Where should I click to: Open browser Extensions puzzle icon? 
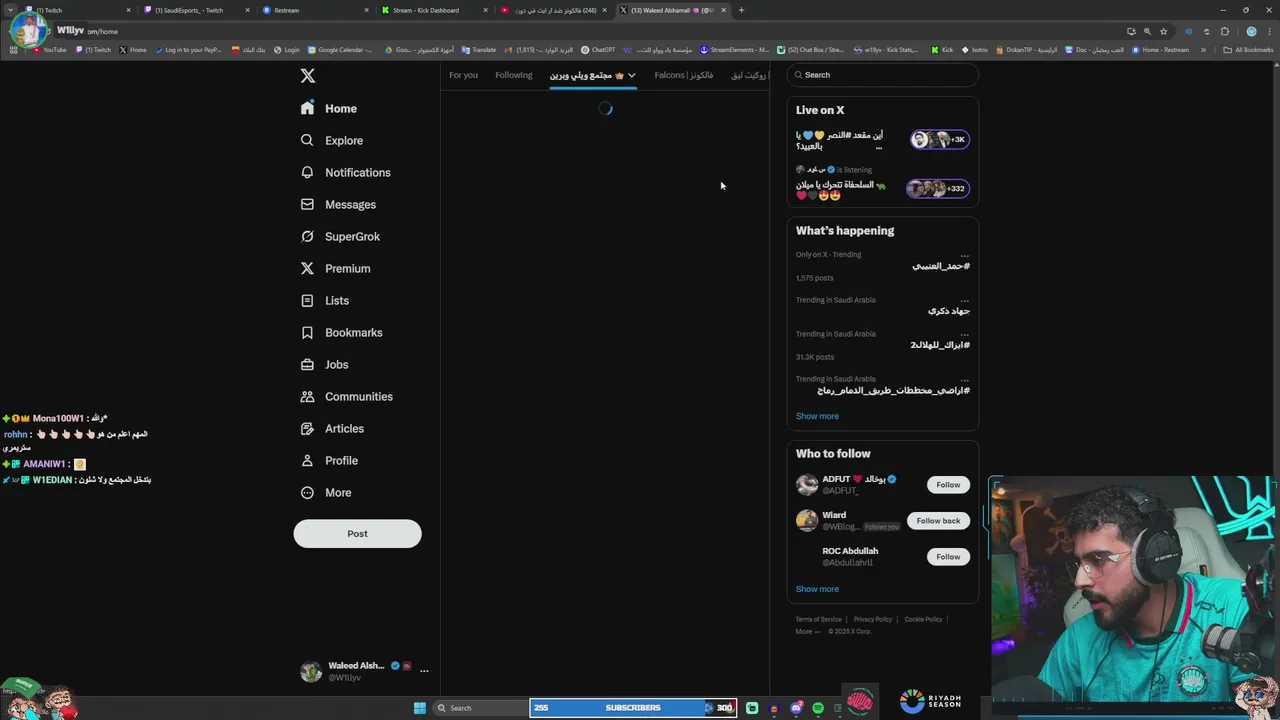point(1225,31)
